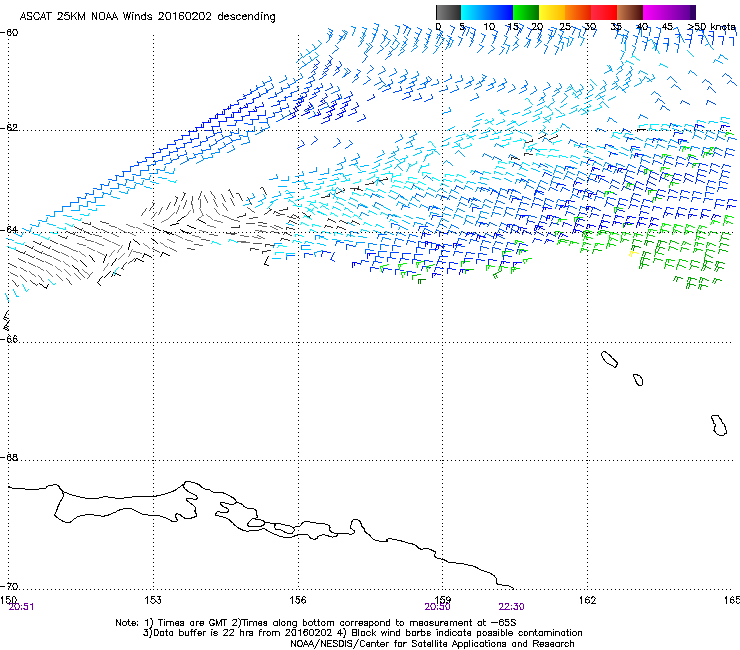Click the brown 35-40 knots legend segment

pyautogui.click(x=630, y=12)
